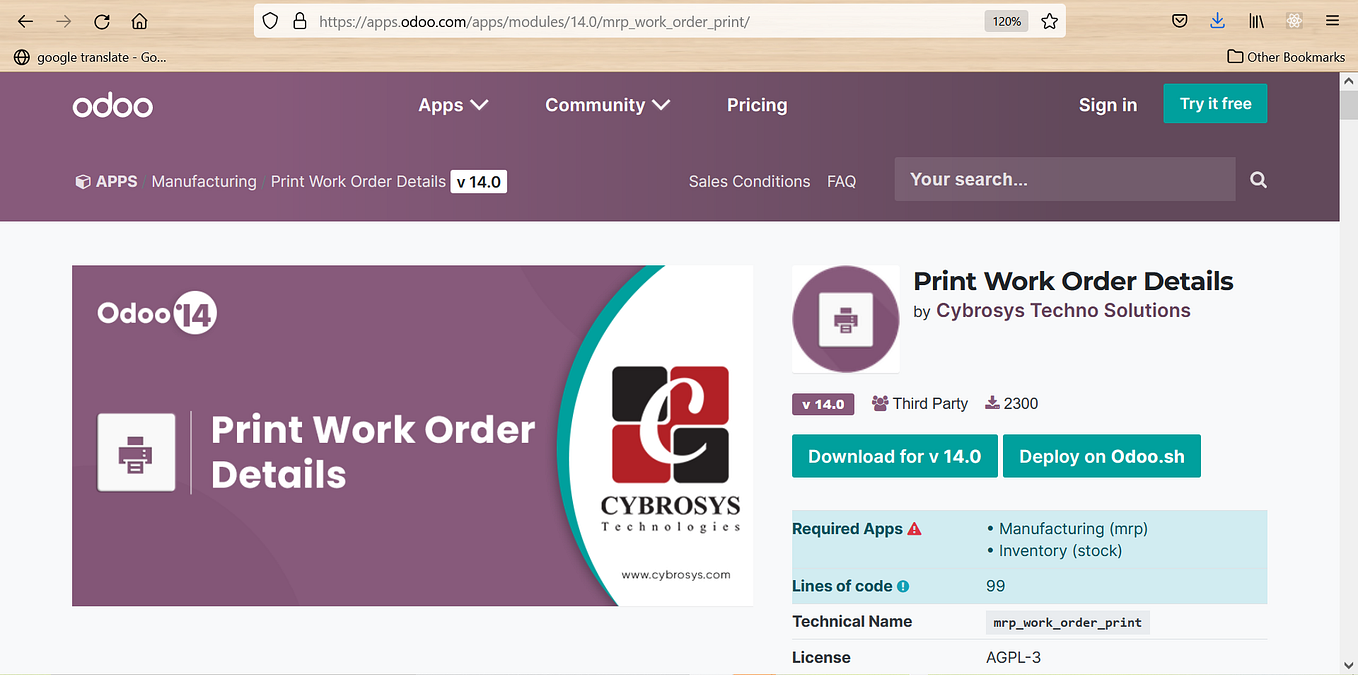This screenshot has height=675, width=1358.
Task: Click the Print Work Order Details app icon
Action: coord(845,319)
